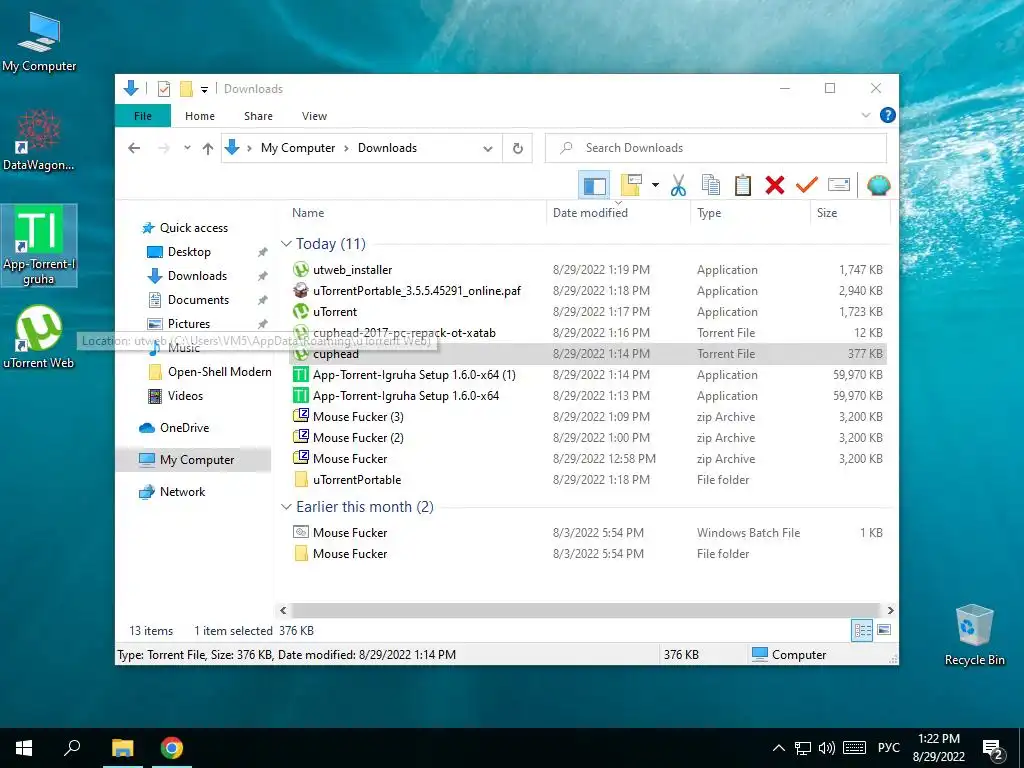Click the Properties icon in title bar
Screen dimensions: 1024x768
pyautogui.click(x=164, y=89)
